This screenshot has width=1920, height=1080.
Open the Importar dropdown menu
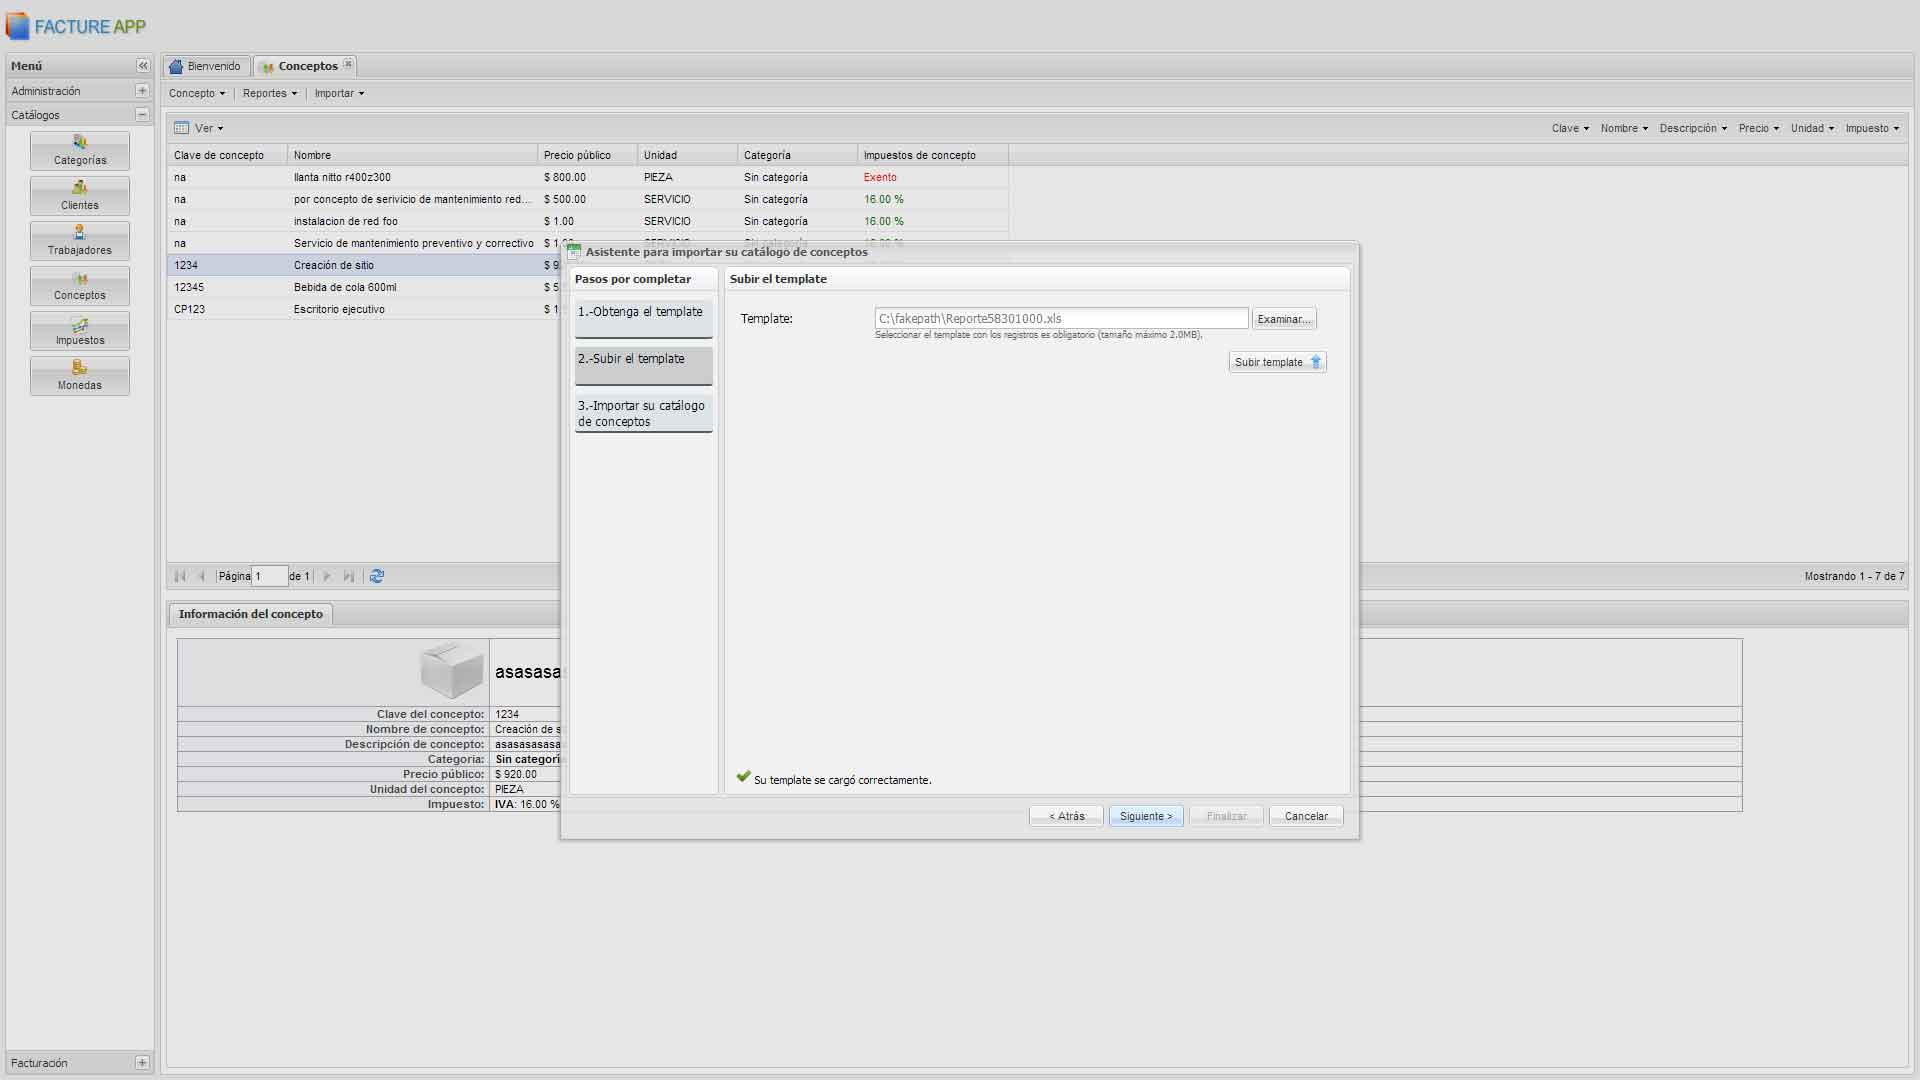(339, 93)
